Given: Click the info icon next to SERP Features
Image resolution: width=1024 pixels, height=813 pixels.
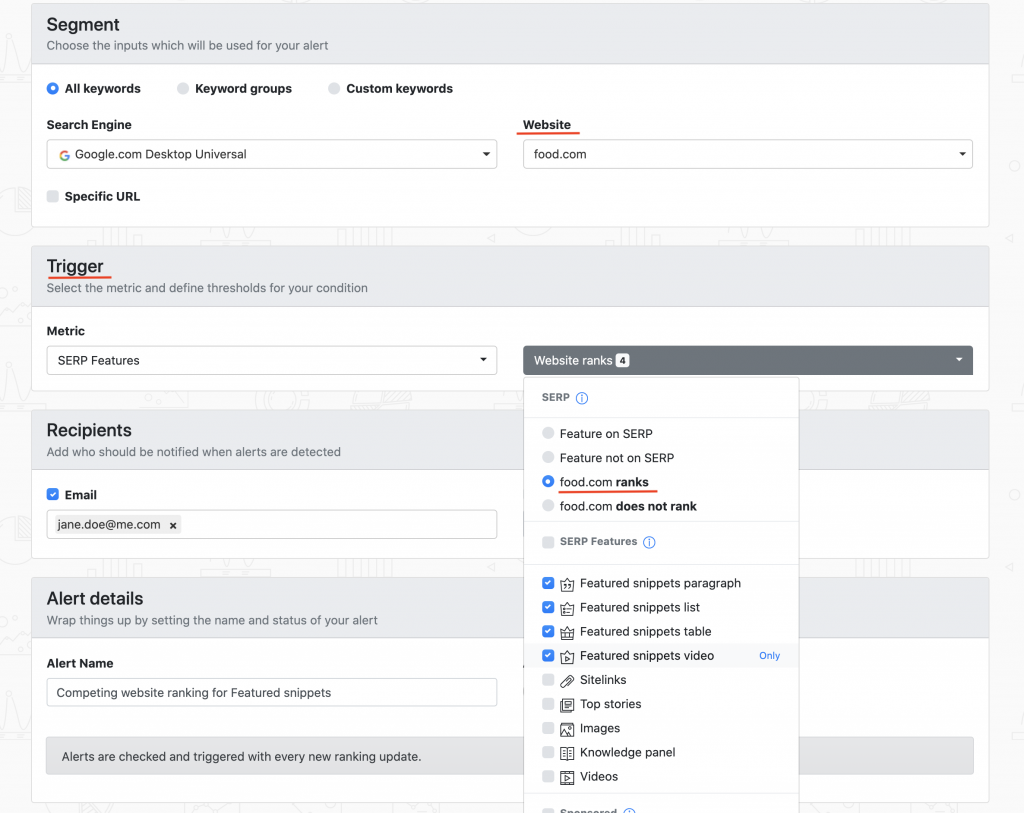Looking at the screenshot, I should tap(649, 542).
